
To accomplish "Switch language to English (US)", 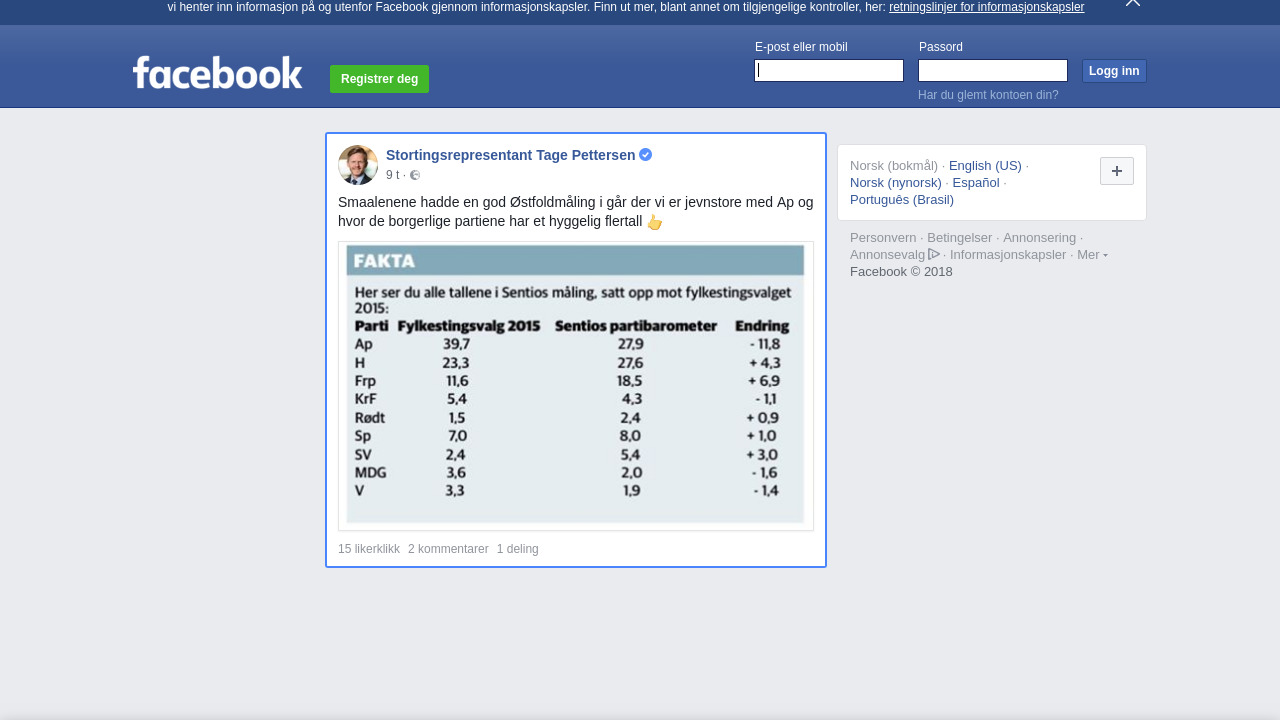I will tap(985, 166).
